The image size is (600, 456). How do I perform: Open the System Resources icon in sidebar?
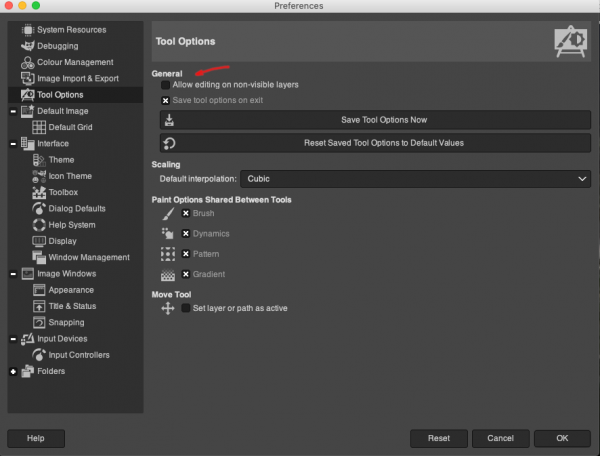point(28,30)
